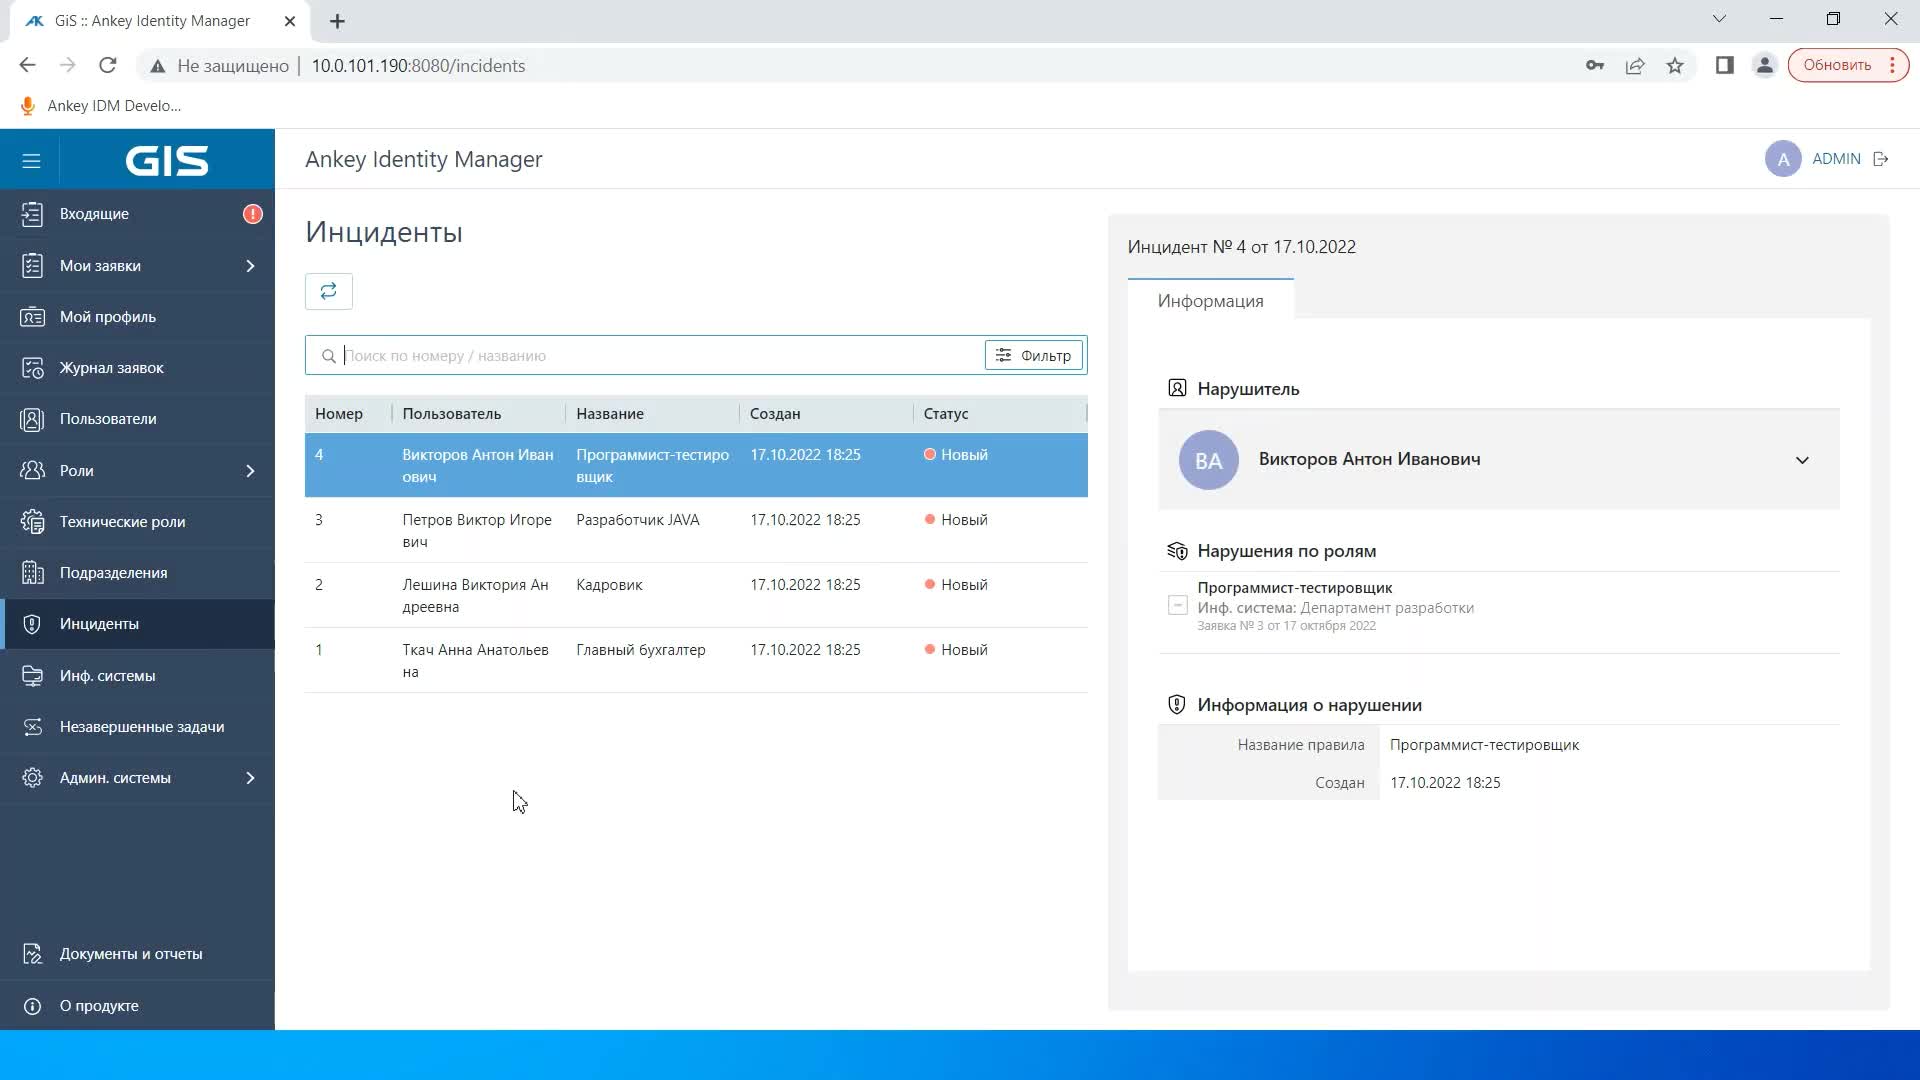The width and height of the screenshot is (1920, 1080).
Task: Go to Пользователи section
Action: [x=137, y=419]
